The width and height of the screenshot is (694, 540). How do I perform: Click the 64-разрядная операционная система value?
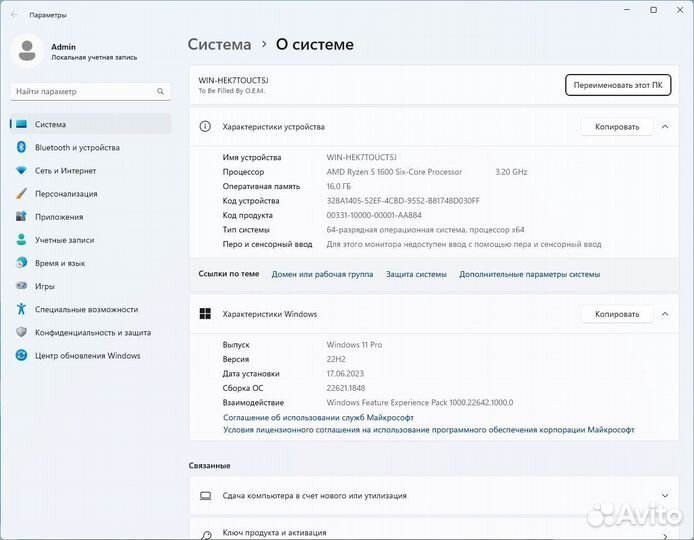pyautogui.click(x=425, y=230)
